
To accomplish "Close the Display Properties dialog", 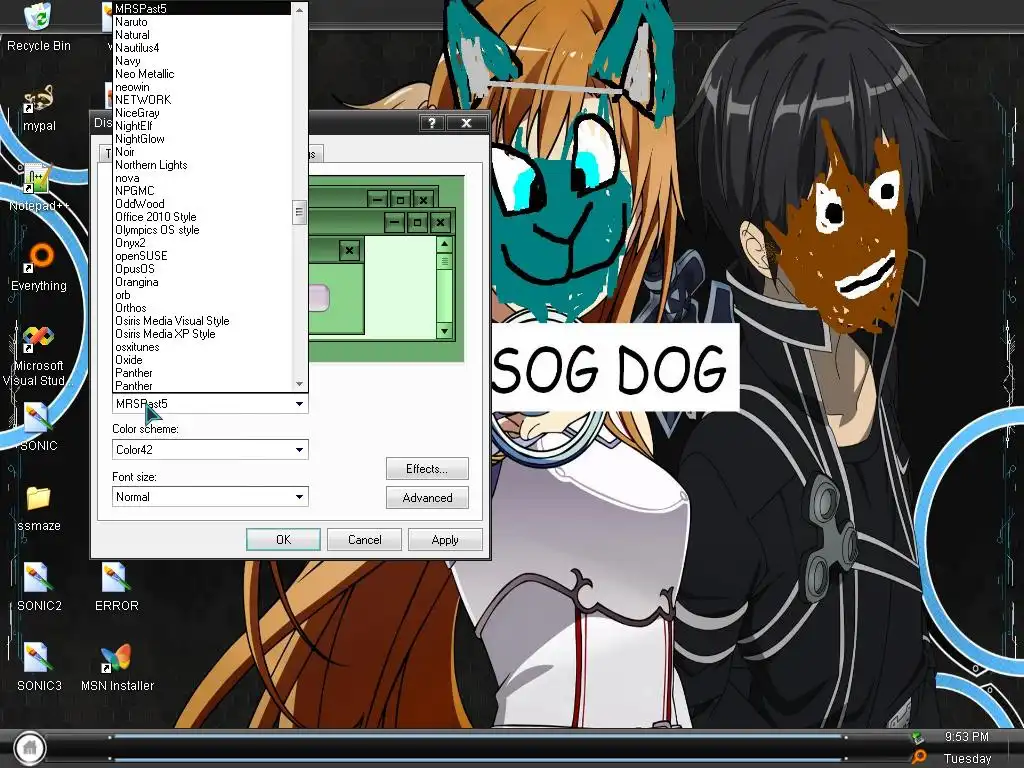I will click(466, 123).
